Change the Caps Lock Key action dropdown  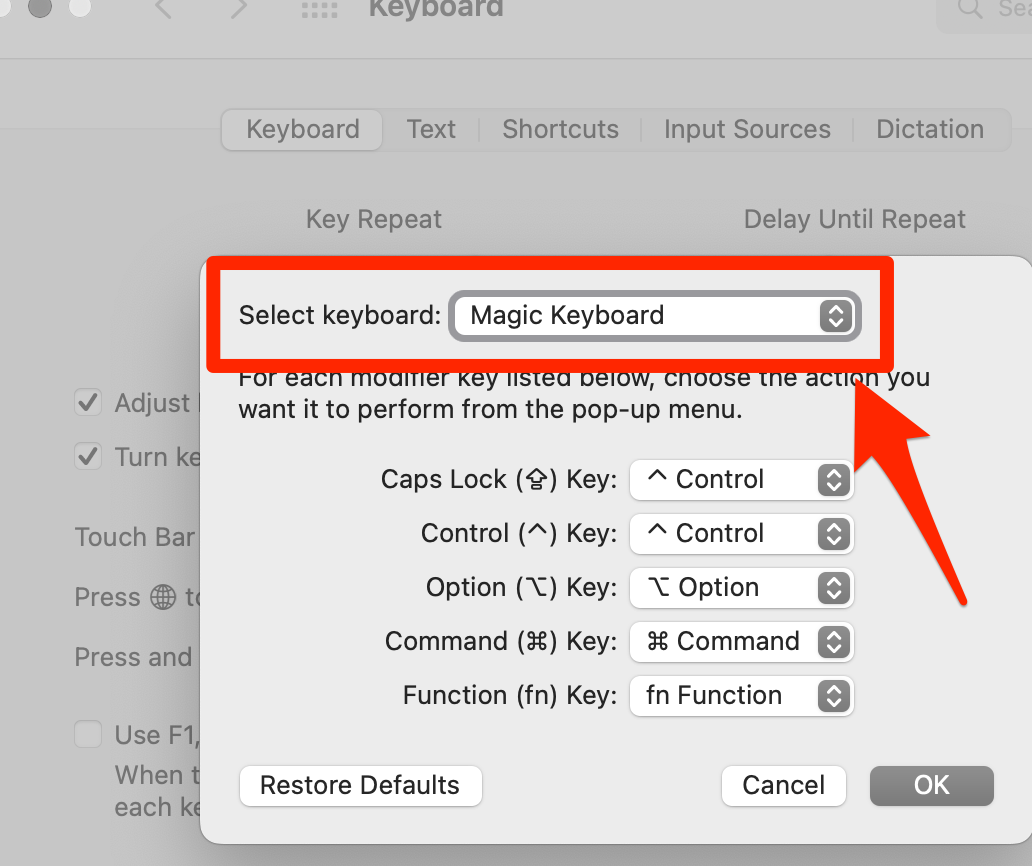741,479
